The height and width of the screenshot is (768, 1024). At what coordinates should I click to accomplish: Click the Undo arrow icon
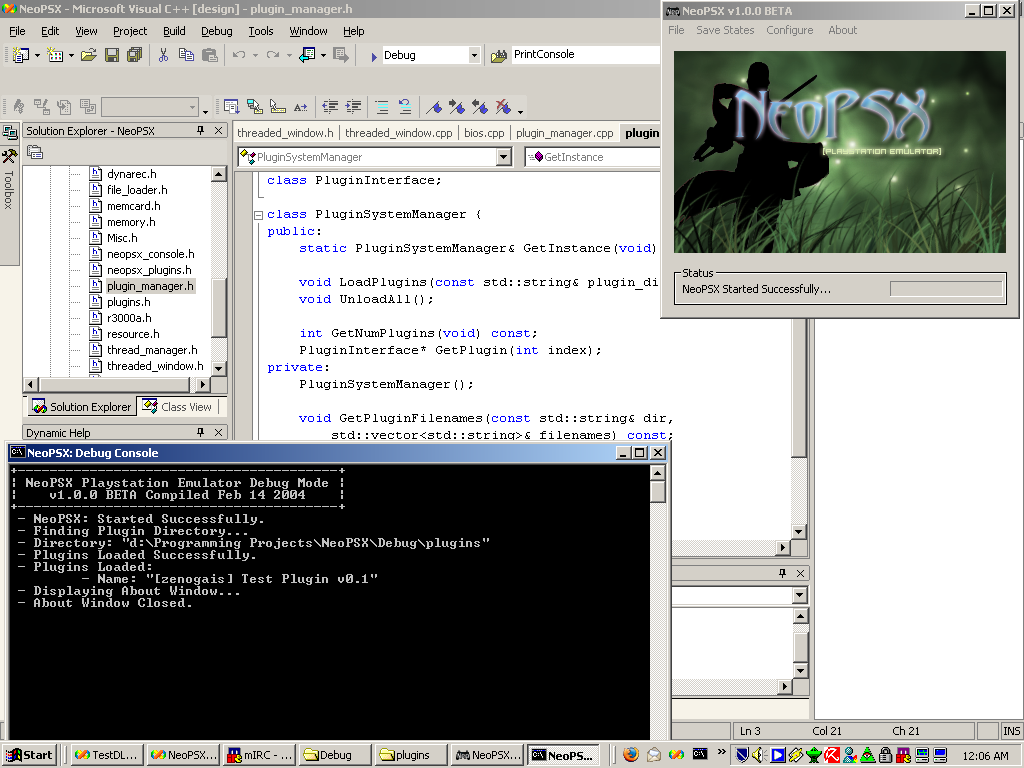pyautogui.click(x=239, y=56)
